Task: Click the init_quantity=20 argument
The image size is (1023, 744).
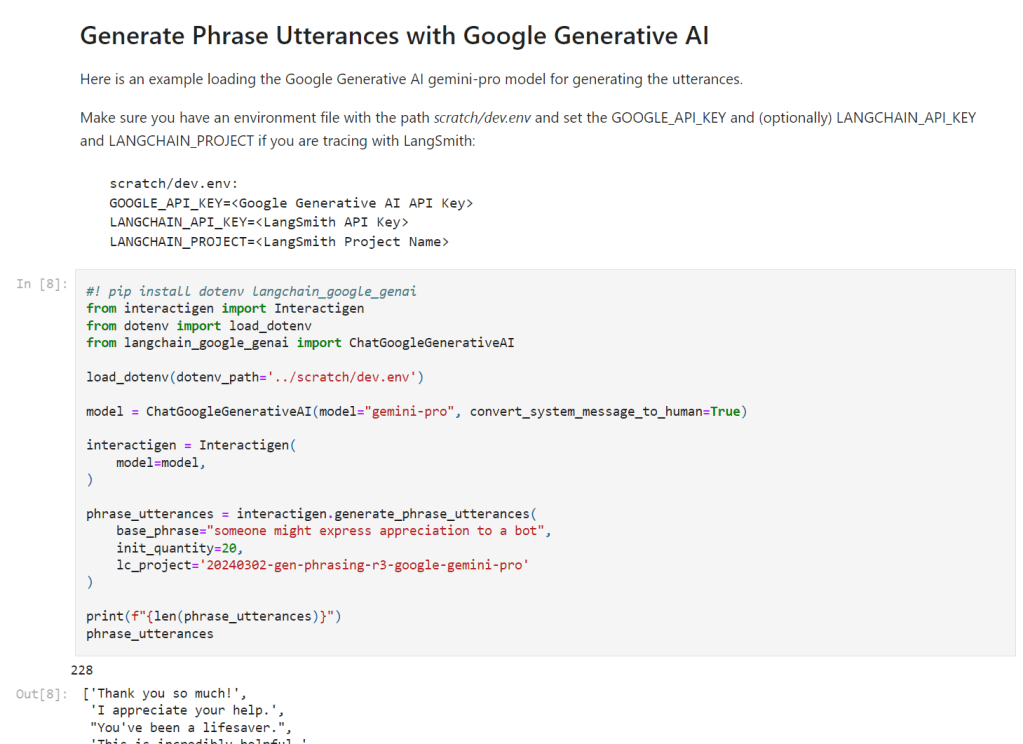Action: coord(180,548)
